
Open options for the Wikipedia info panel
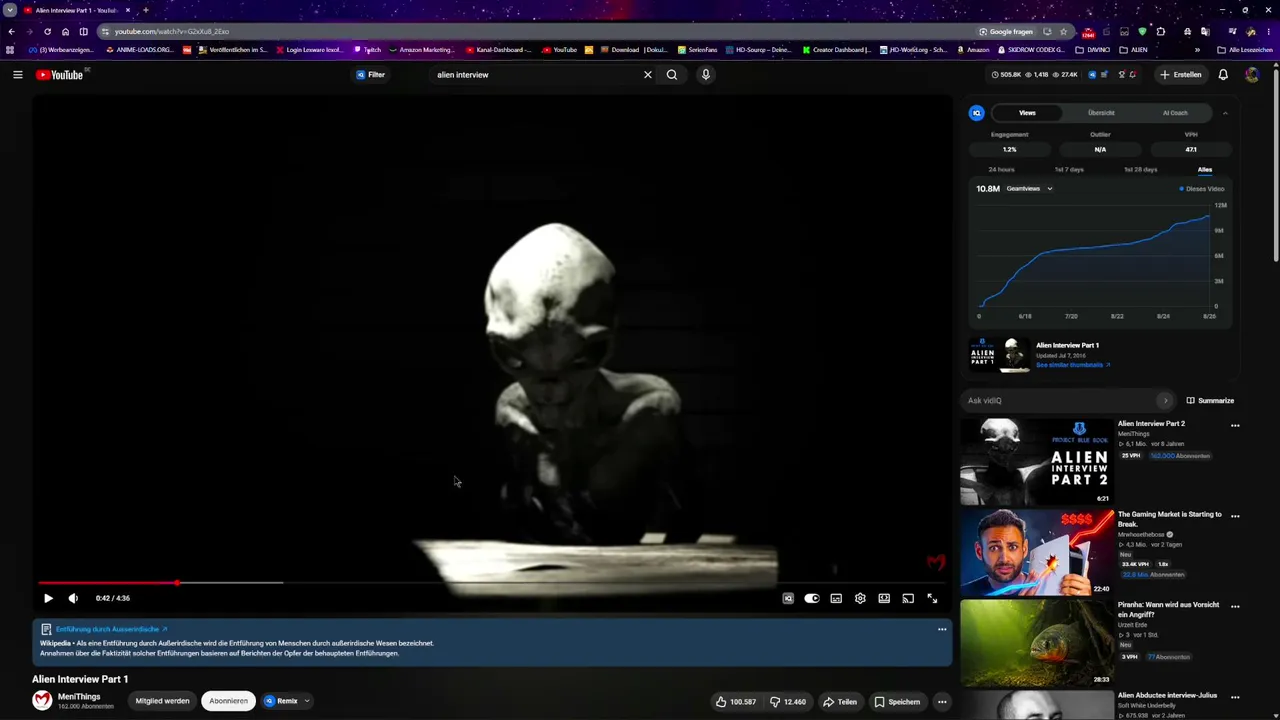[942, 629]
